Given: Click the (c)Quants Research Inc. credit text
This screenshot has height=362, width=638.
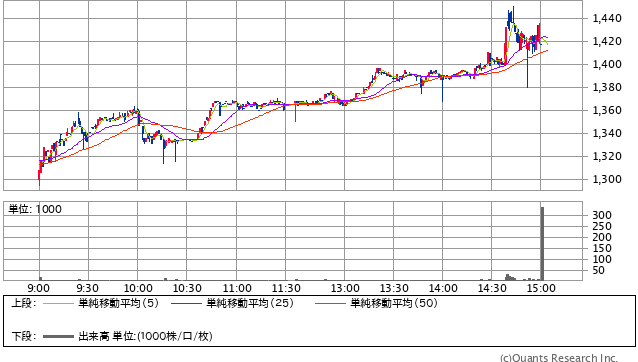Looking at the screenshot, I should [559, 358].
